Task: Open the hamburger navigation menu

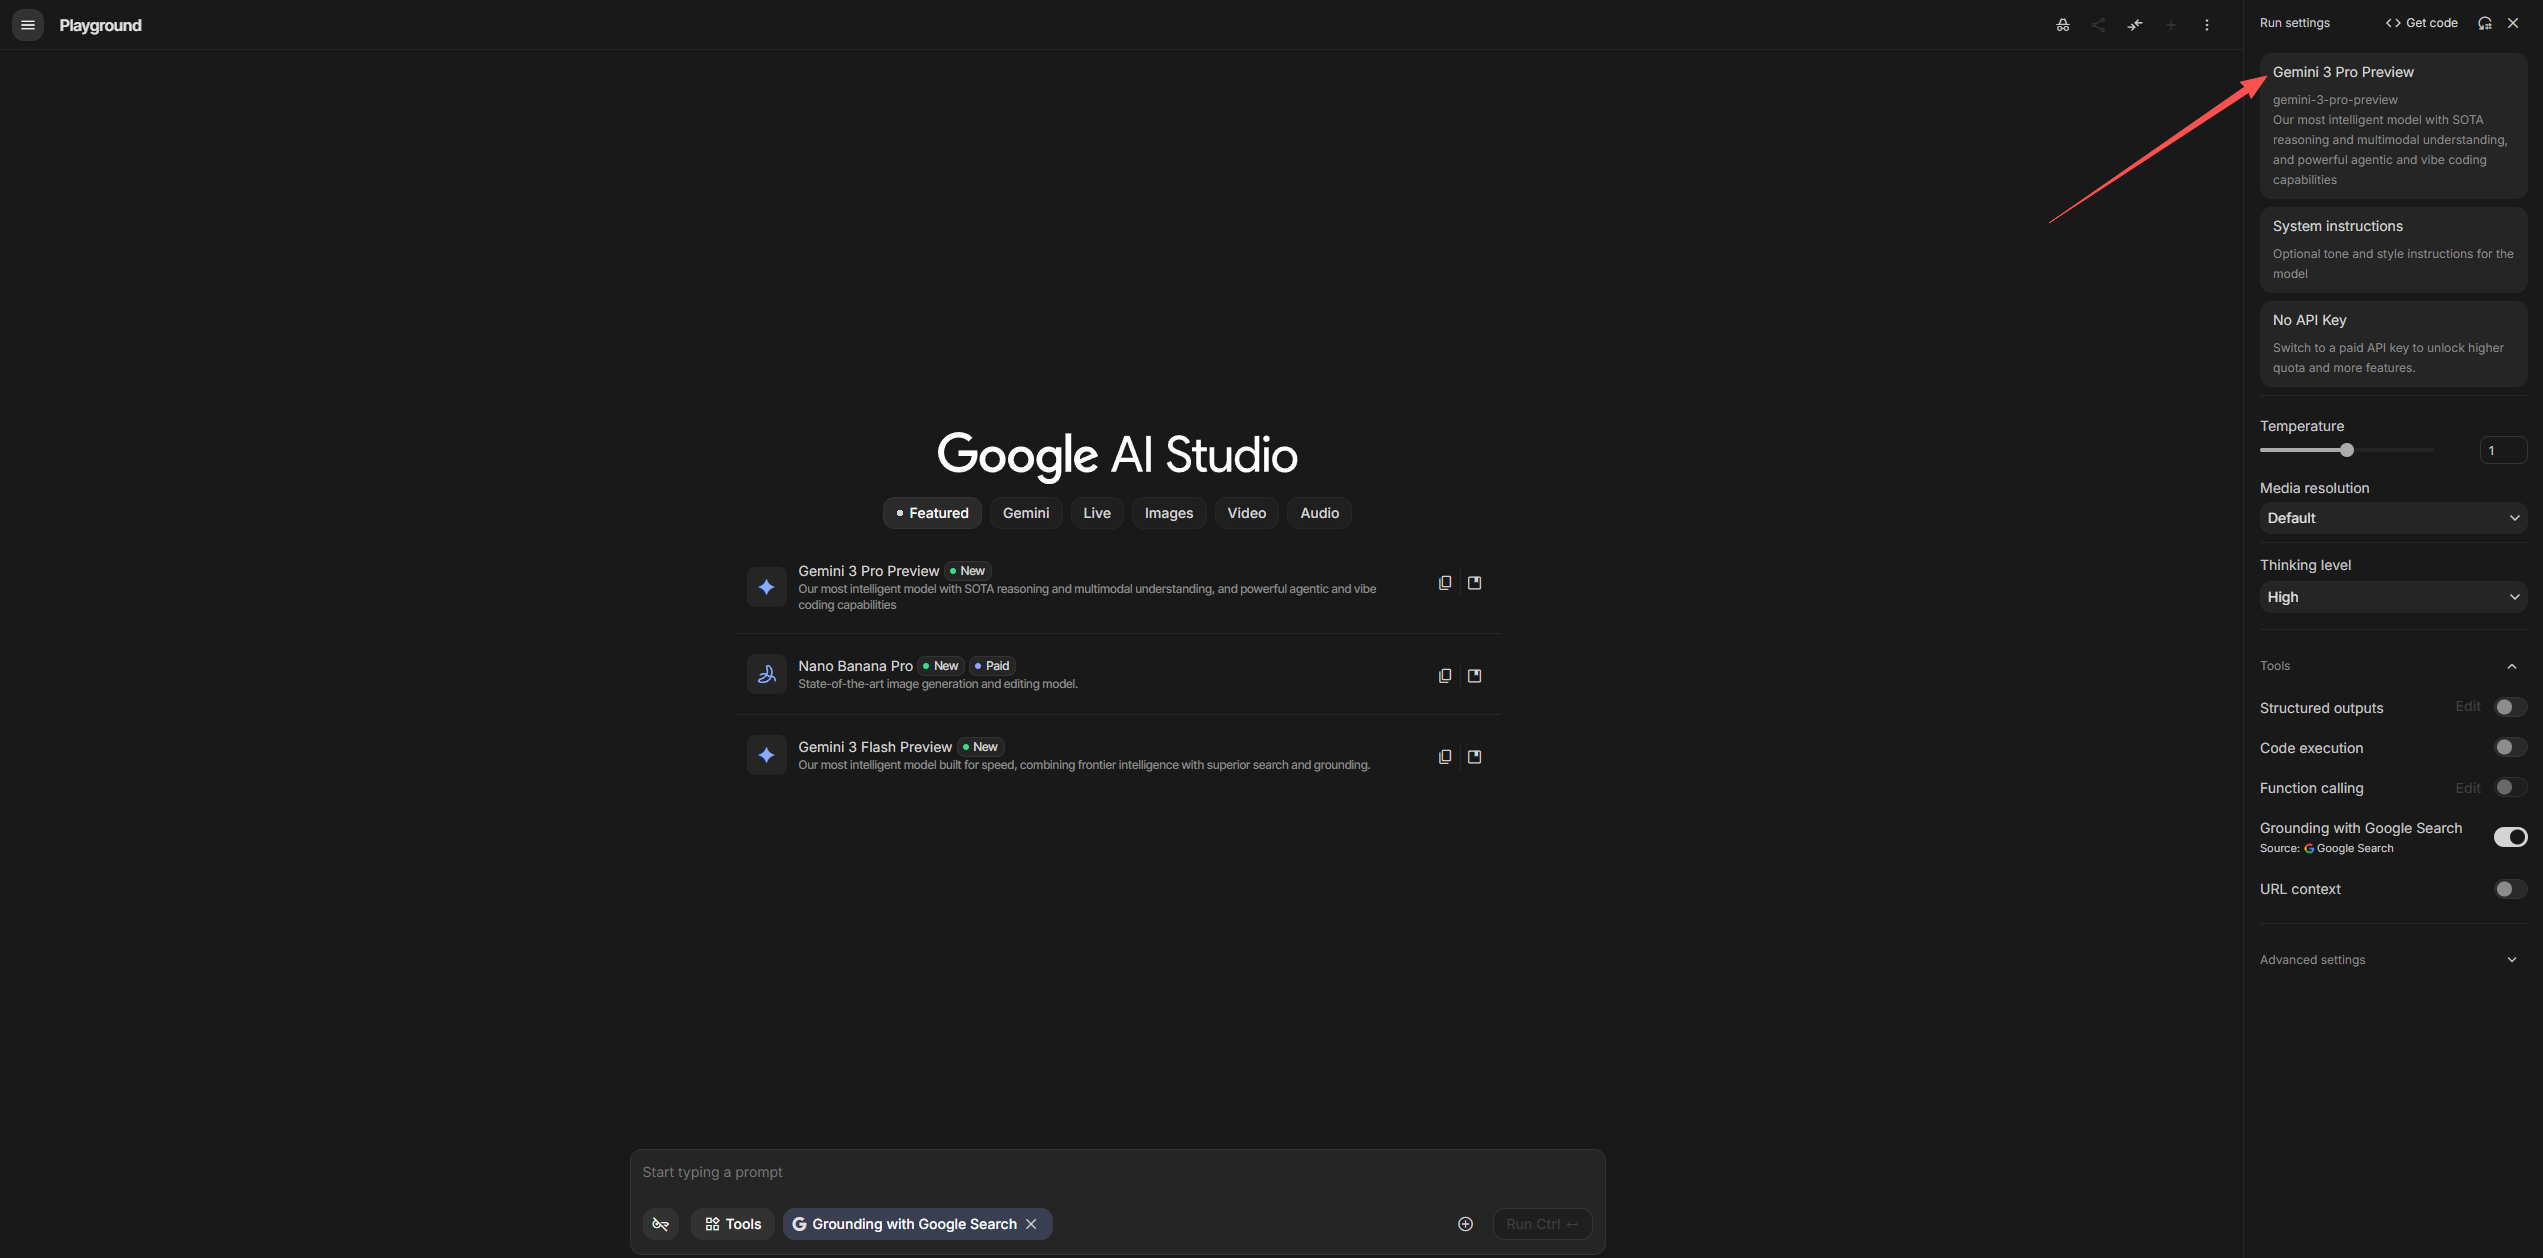Action: (28, 25)
